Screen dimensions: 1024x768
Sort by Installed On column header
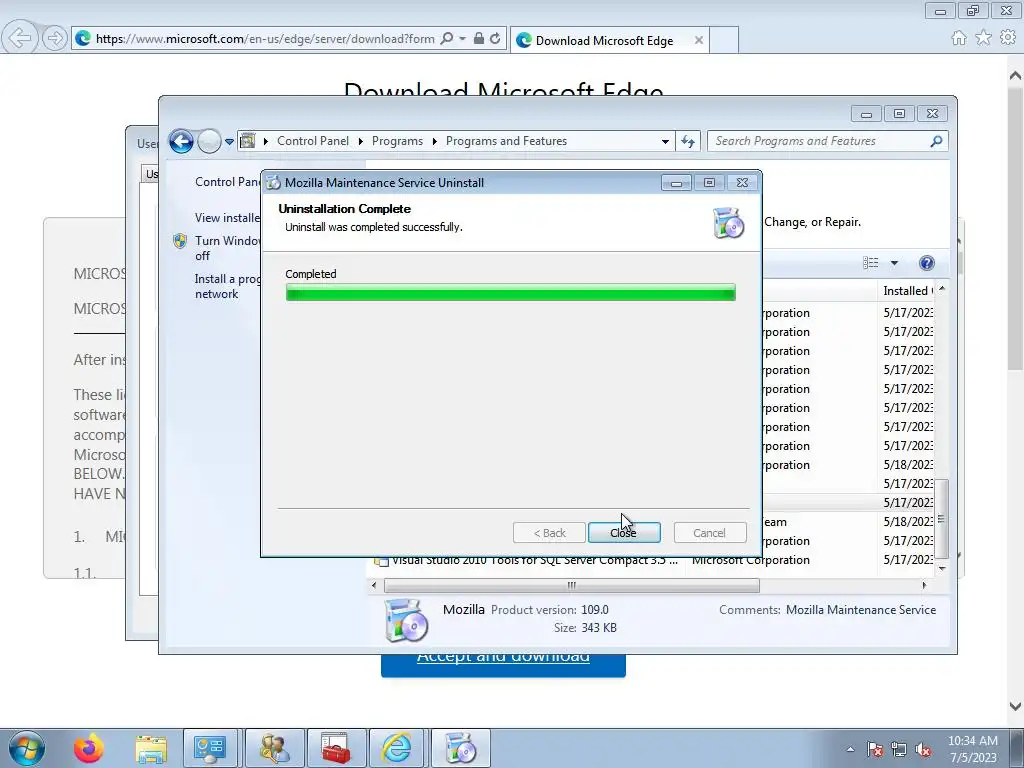pyautogui.click(x=908, y=291)
